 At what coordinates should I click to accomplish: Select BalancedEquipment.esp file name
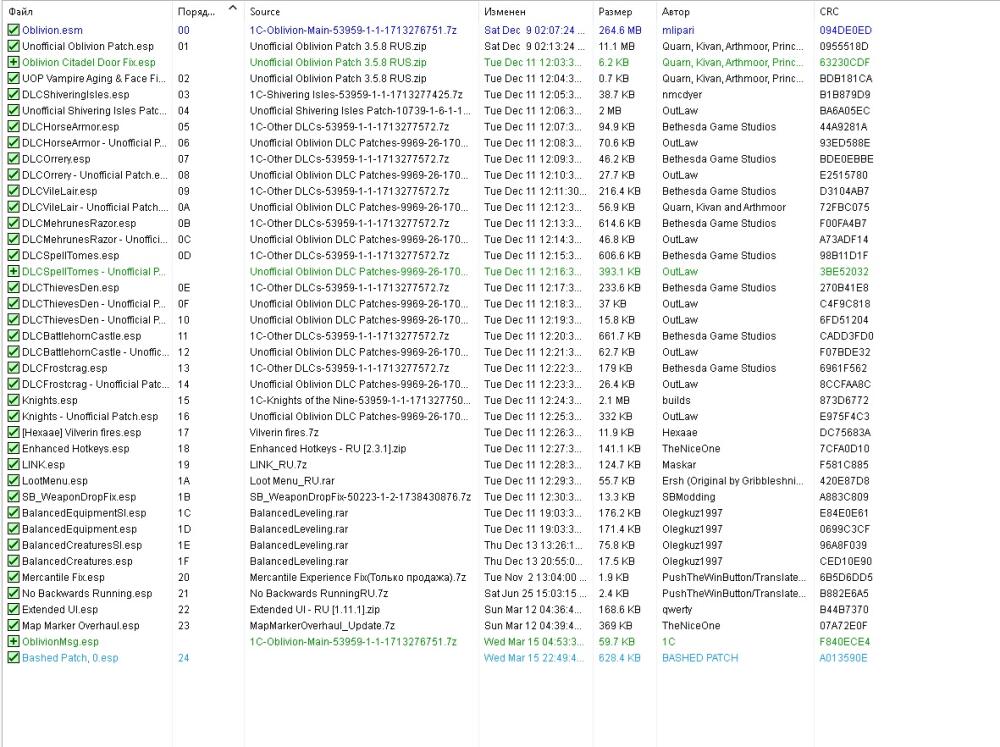pyautogui.click(x=79, y=529)
